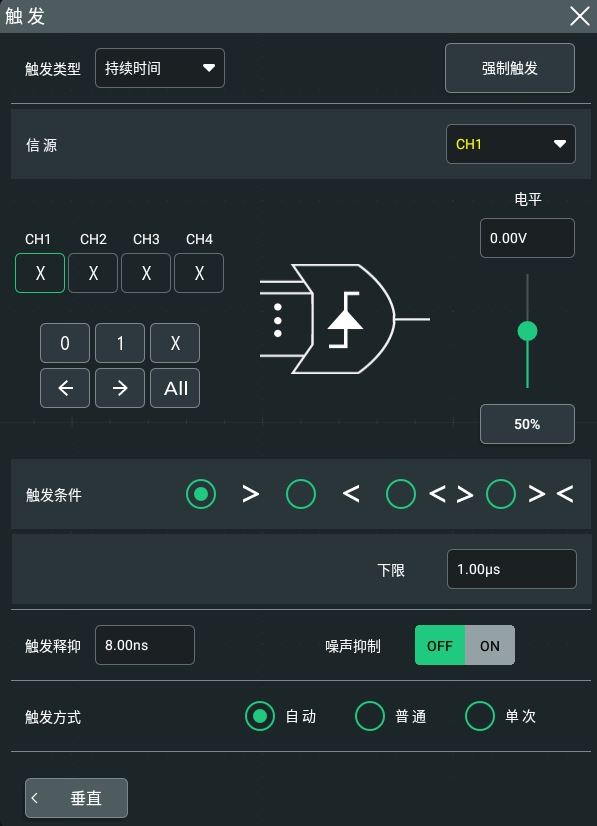The width and height of the screenshot is (597, 826).
Task: Click the 下限 time input field
Action: tap(512, 569)
